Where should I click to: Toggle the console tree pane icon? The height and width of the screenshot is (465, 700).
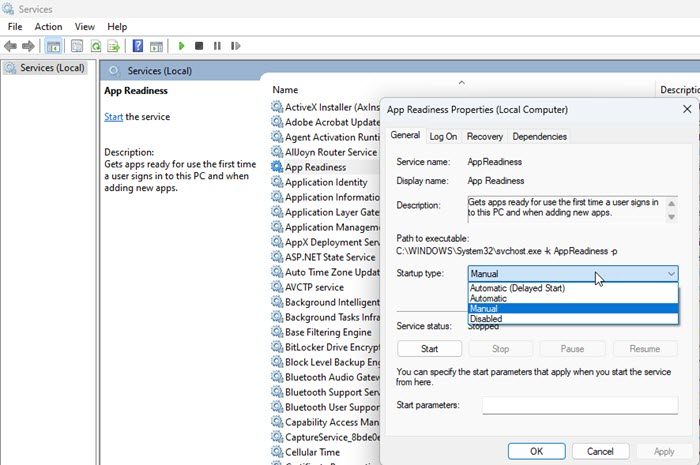click(54, 46)
